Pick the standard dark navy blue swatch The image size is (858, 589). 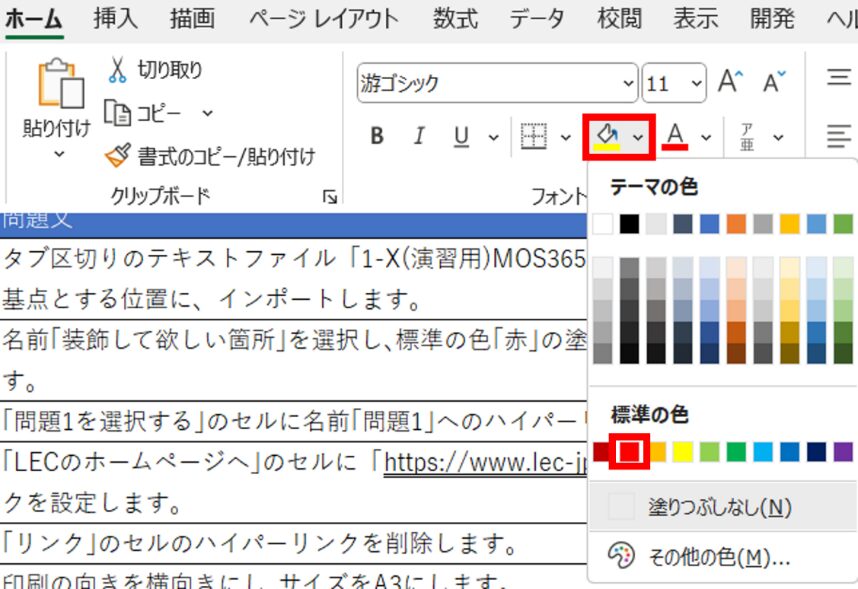[816, 452]
